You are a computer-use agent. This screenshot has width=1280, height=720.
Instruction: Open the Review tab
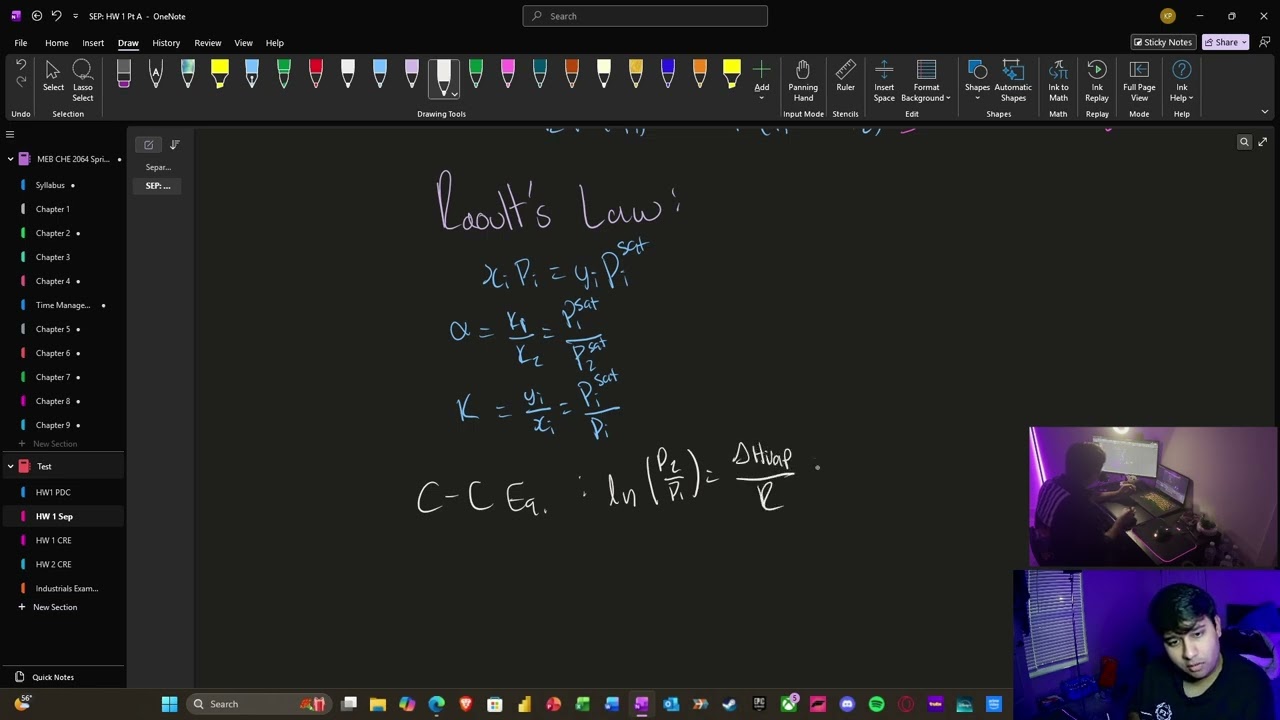point(208,43)
